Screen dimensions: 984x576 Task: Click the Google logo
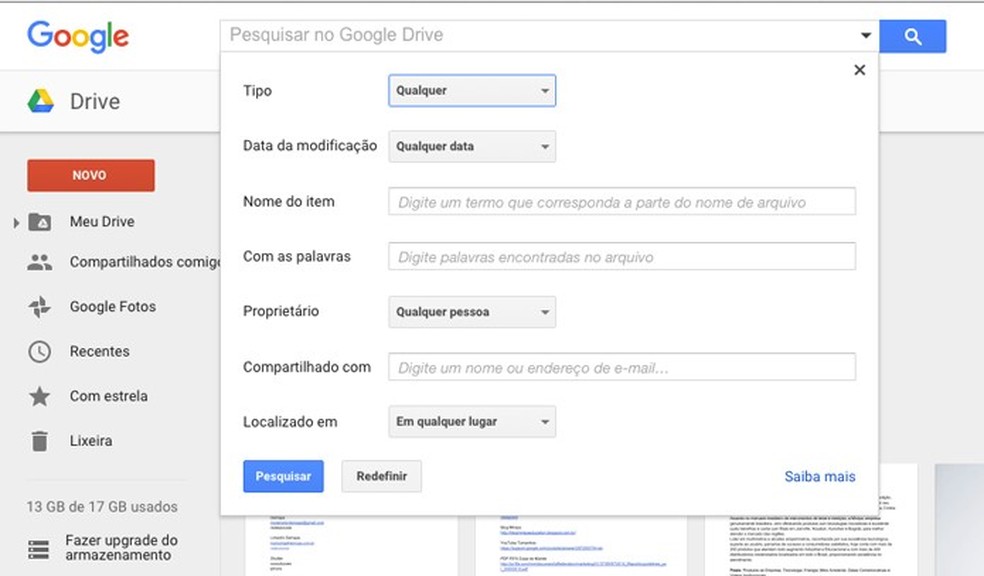pyautogui.click(x=78, y=36)
